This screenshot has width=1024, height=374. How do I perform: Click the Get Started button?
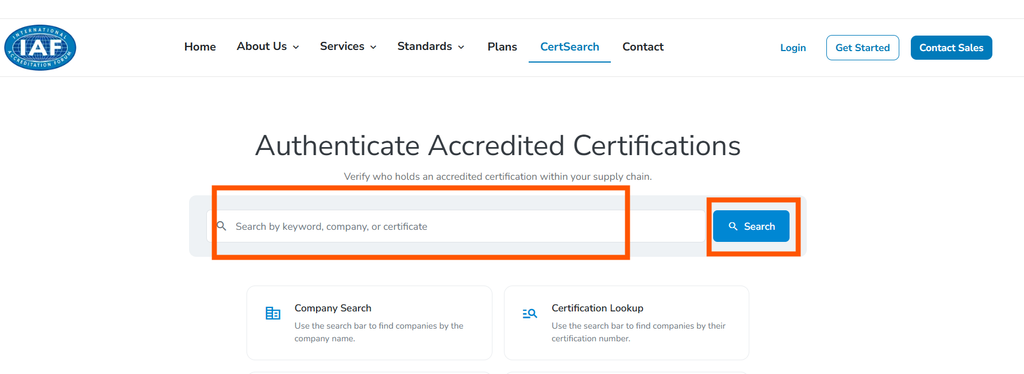[863, 48]
